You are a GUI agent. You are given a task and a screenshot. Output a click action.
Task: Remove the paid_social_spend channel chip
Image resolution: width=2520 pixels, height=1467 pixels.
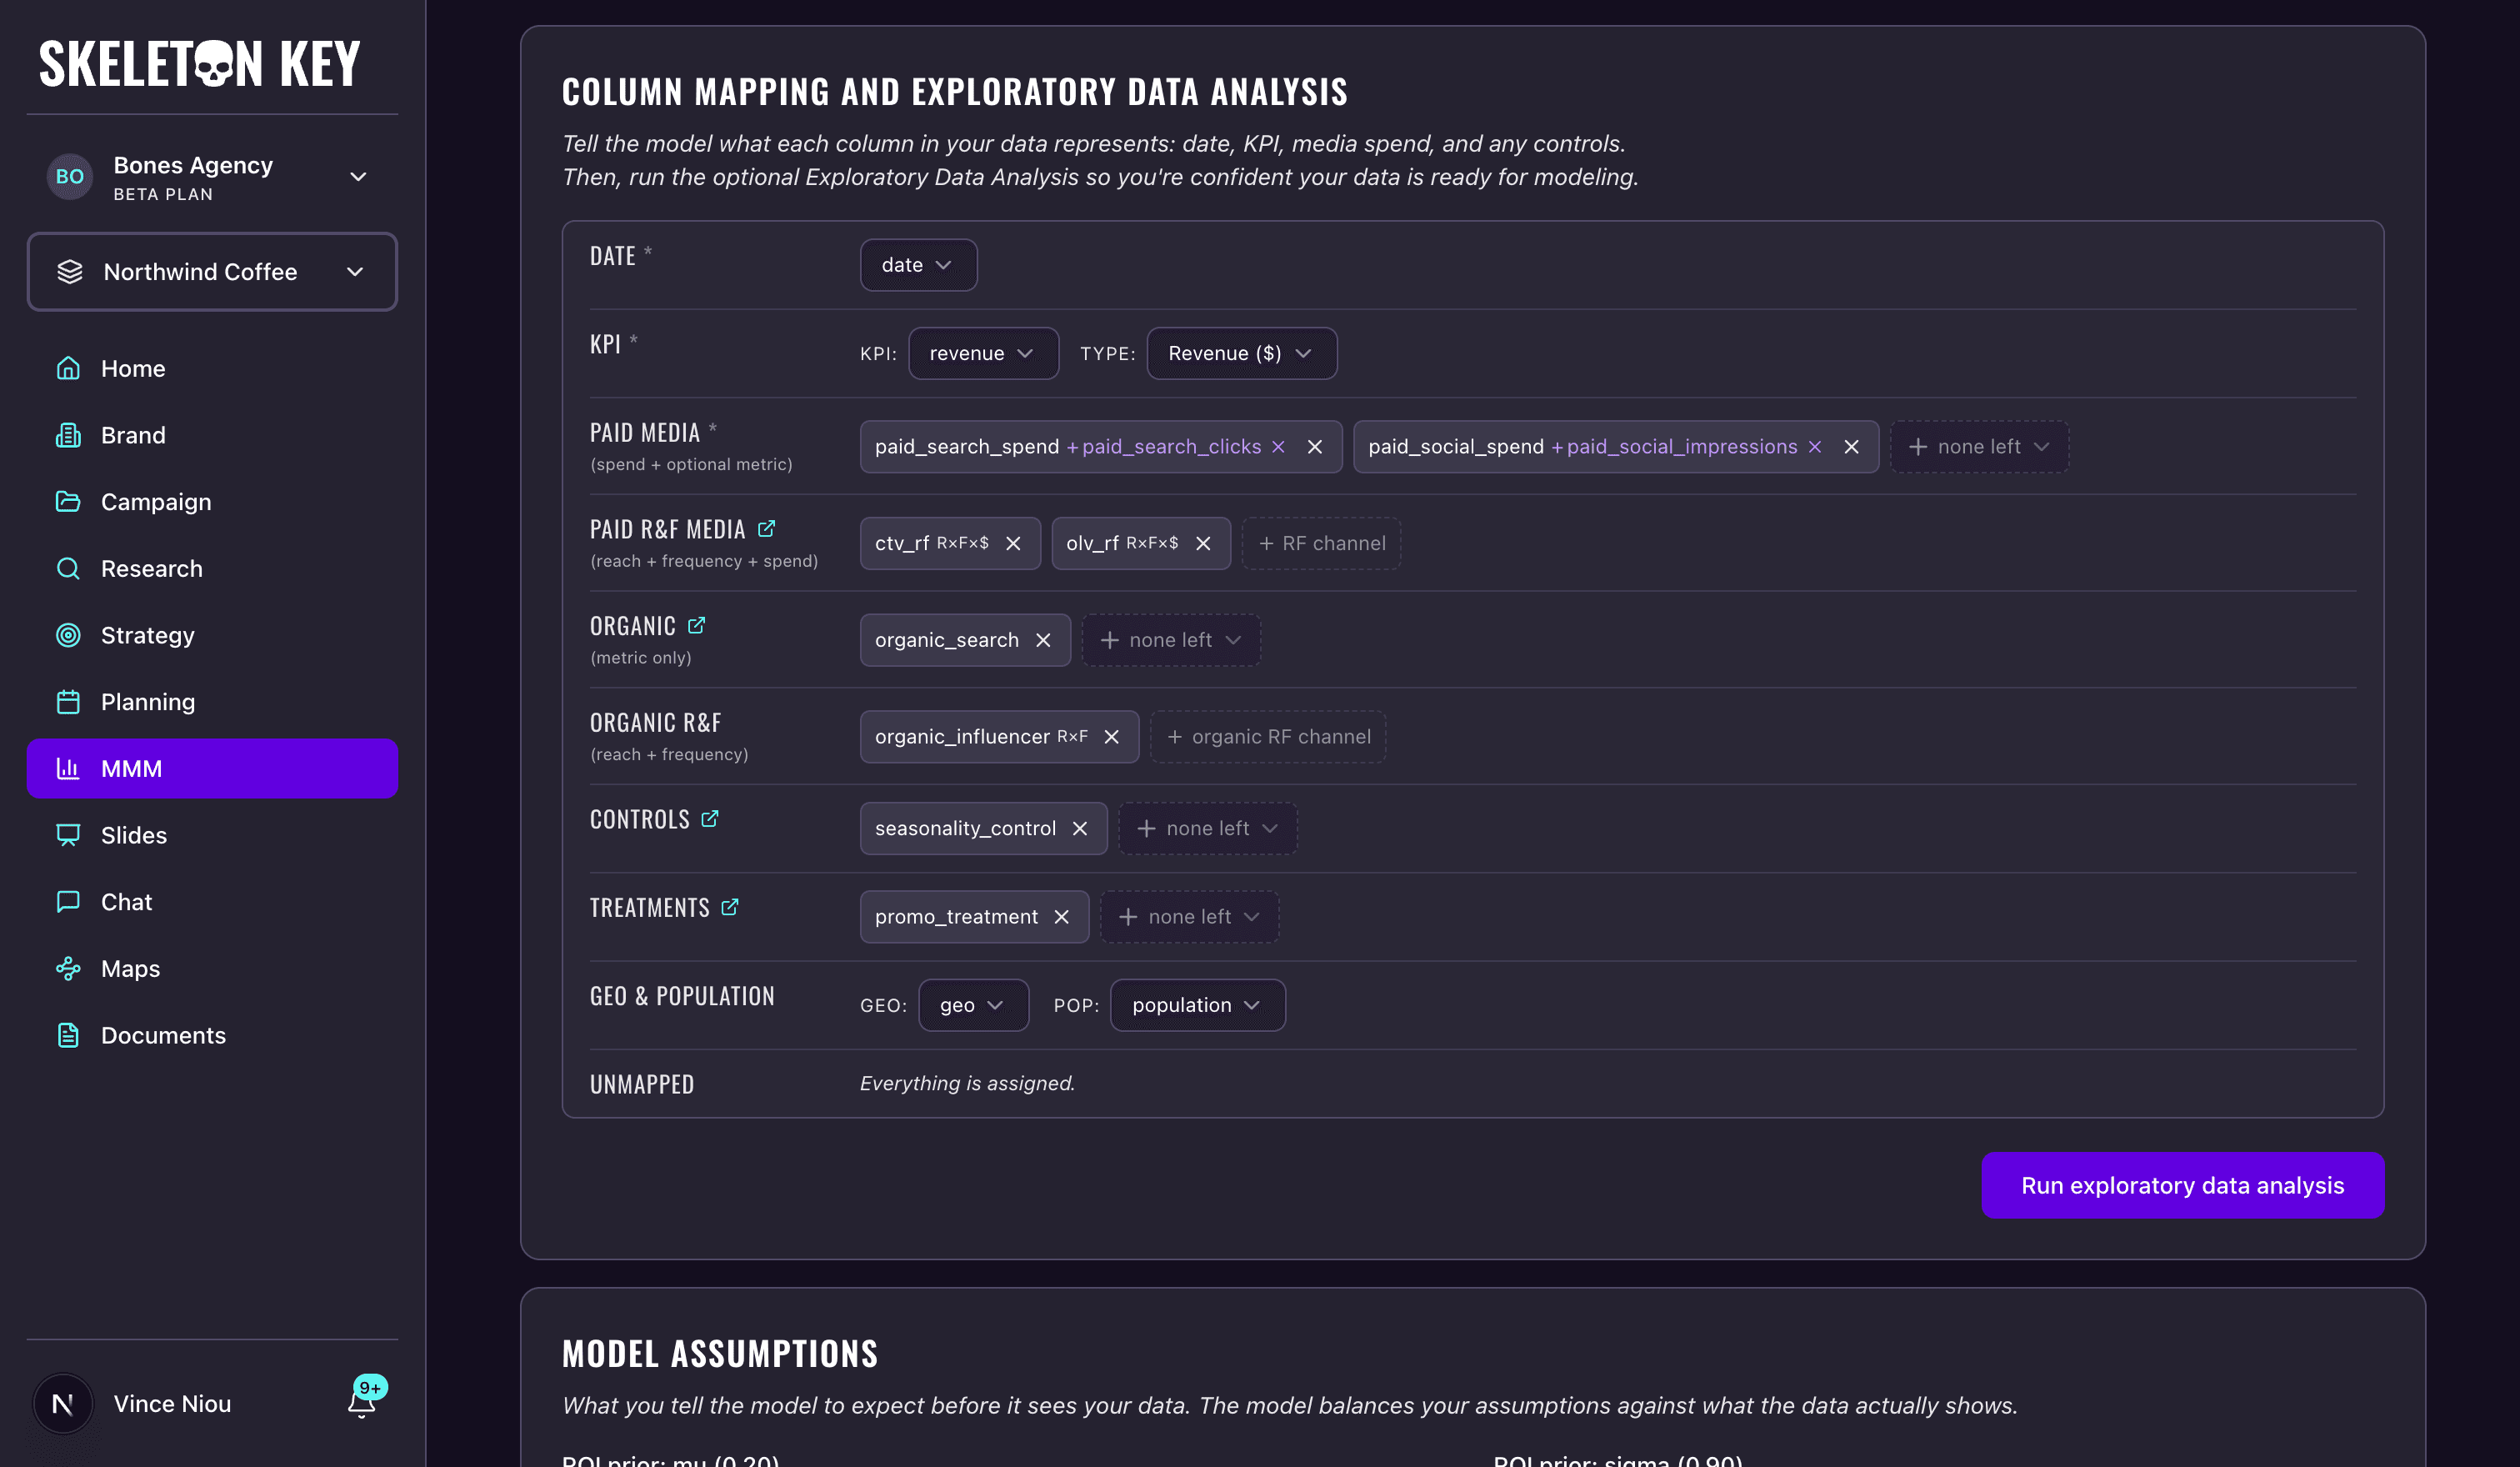(1852, 447)
